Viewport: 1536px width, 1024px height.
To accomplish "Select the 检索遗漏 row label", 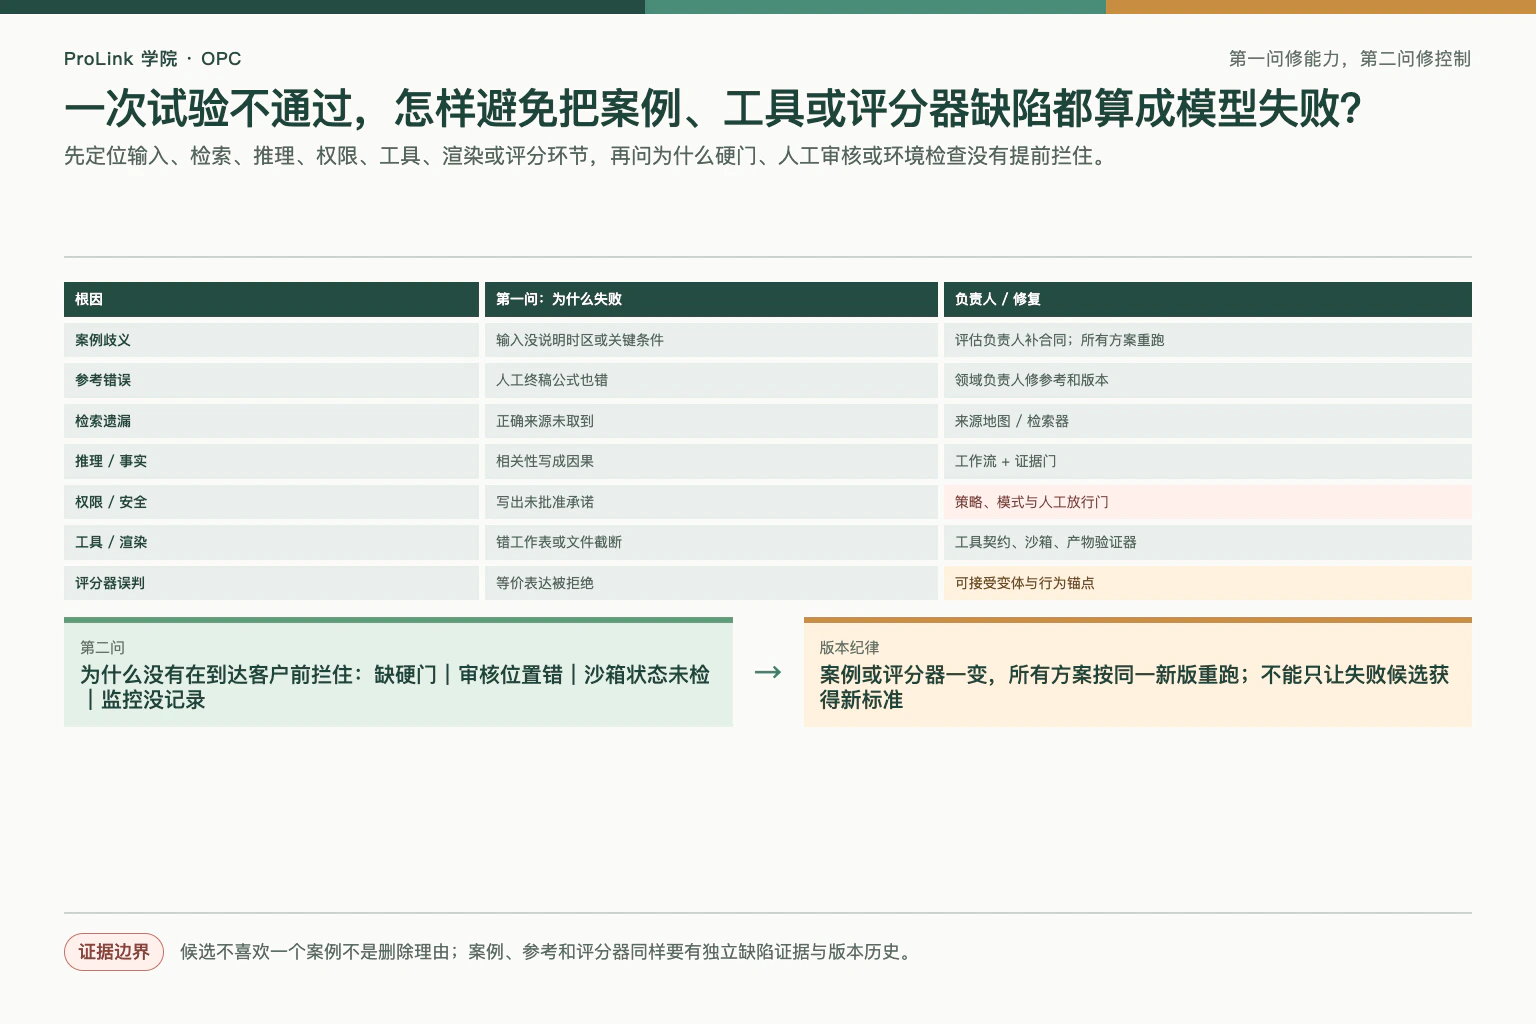I will 271,421.
